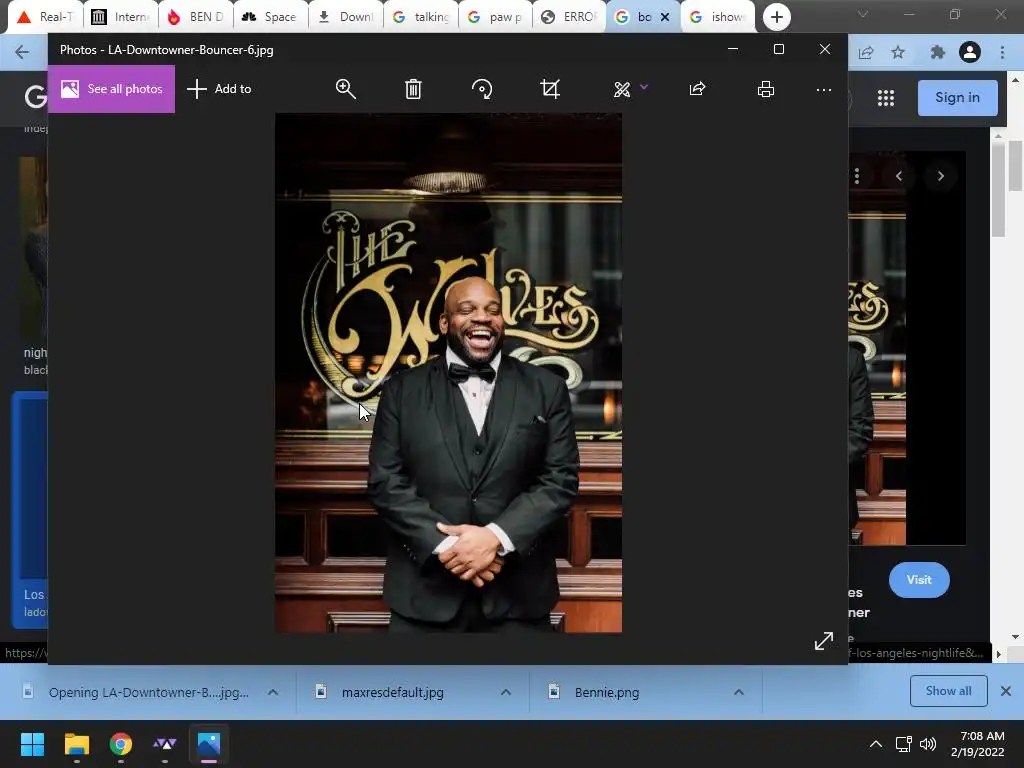This screenshot has height=768, width=1024.
Task: Switch to the Real-T browser tab
Action: [x=45, y=17]
